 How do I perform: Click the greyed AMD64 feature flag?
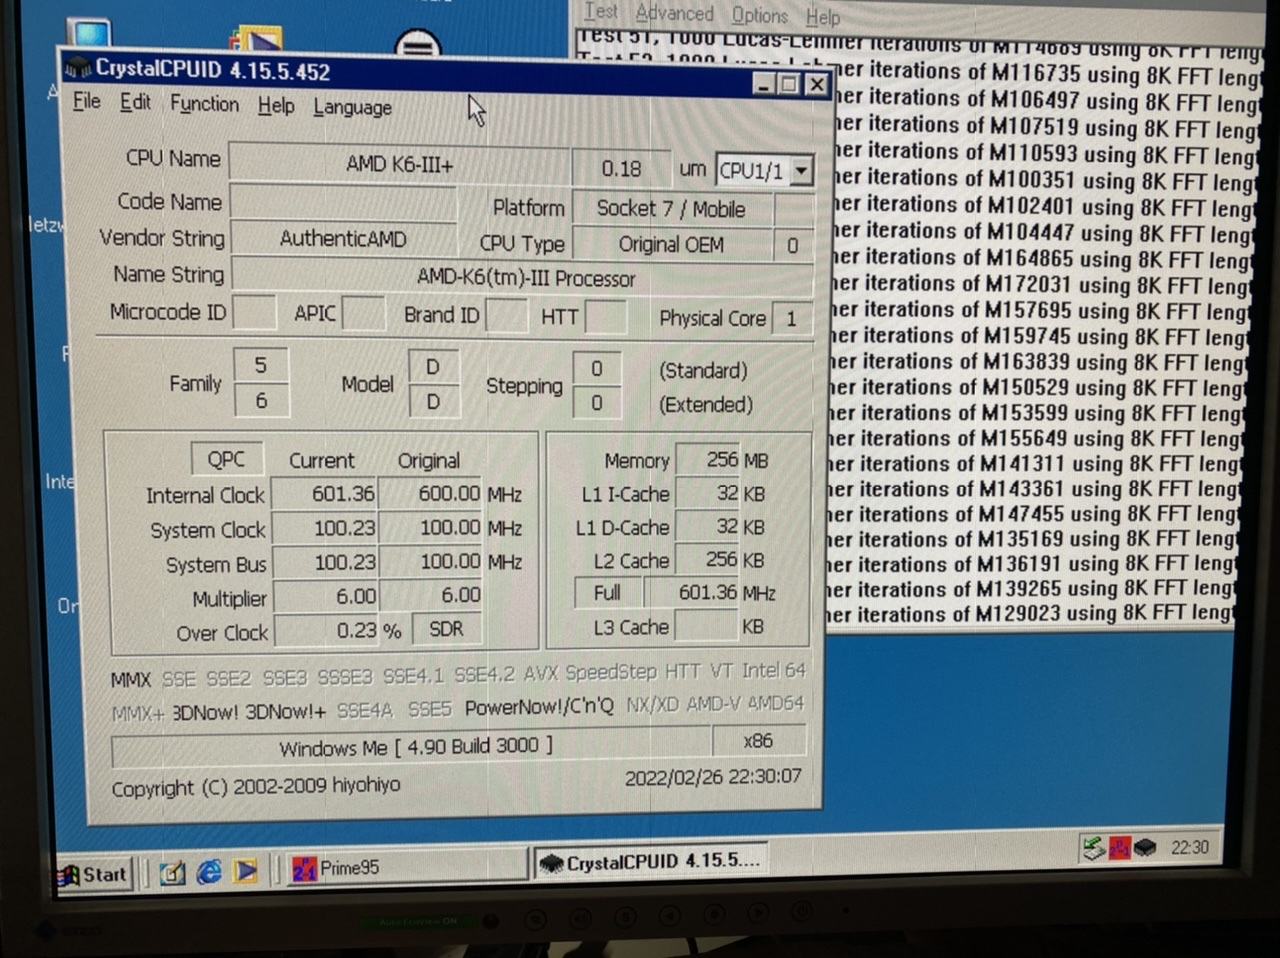777,703
